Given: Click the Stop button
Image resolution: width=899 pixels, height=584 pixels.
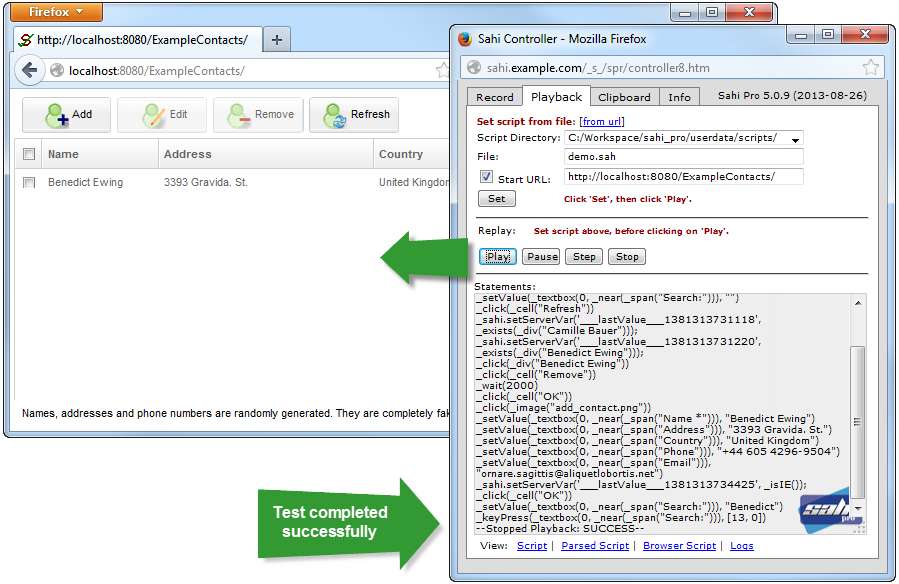Looking at the screenshot, I should 627,257.
